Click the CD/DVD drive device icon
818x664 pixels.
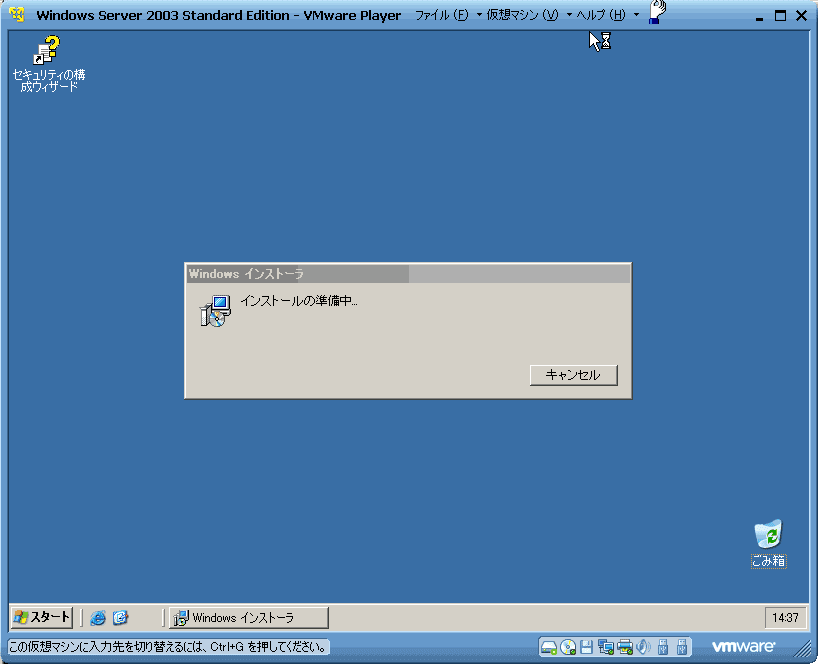tap(568, 647)
